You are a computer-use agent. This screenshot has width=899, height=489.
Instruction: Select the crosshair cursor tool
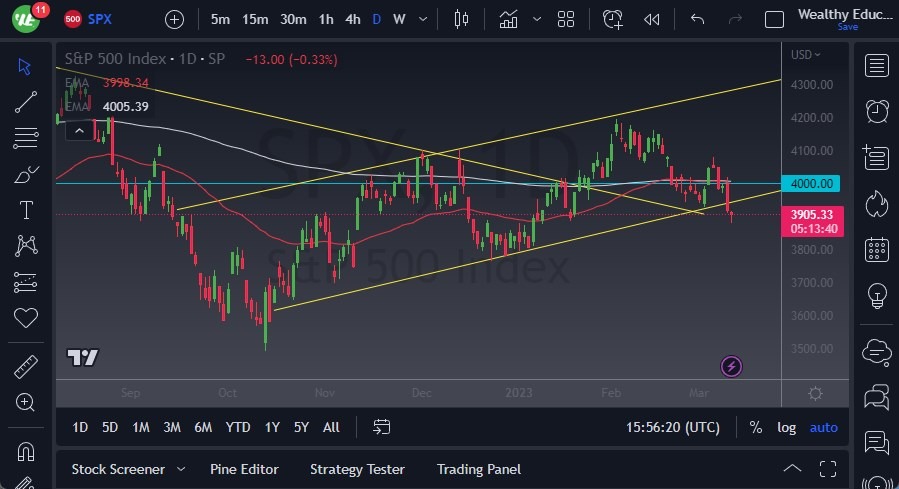pyautogui.click(x=26, y=66)
